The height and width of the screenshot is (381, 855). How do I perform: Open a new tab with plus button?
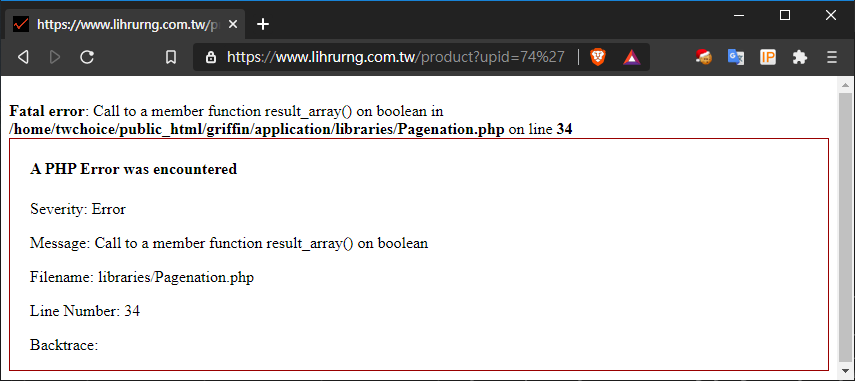pos(263,25)
